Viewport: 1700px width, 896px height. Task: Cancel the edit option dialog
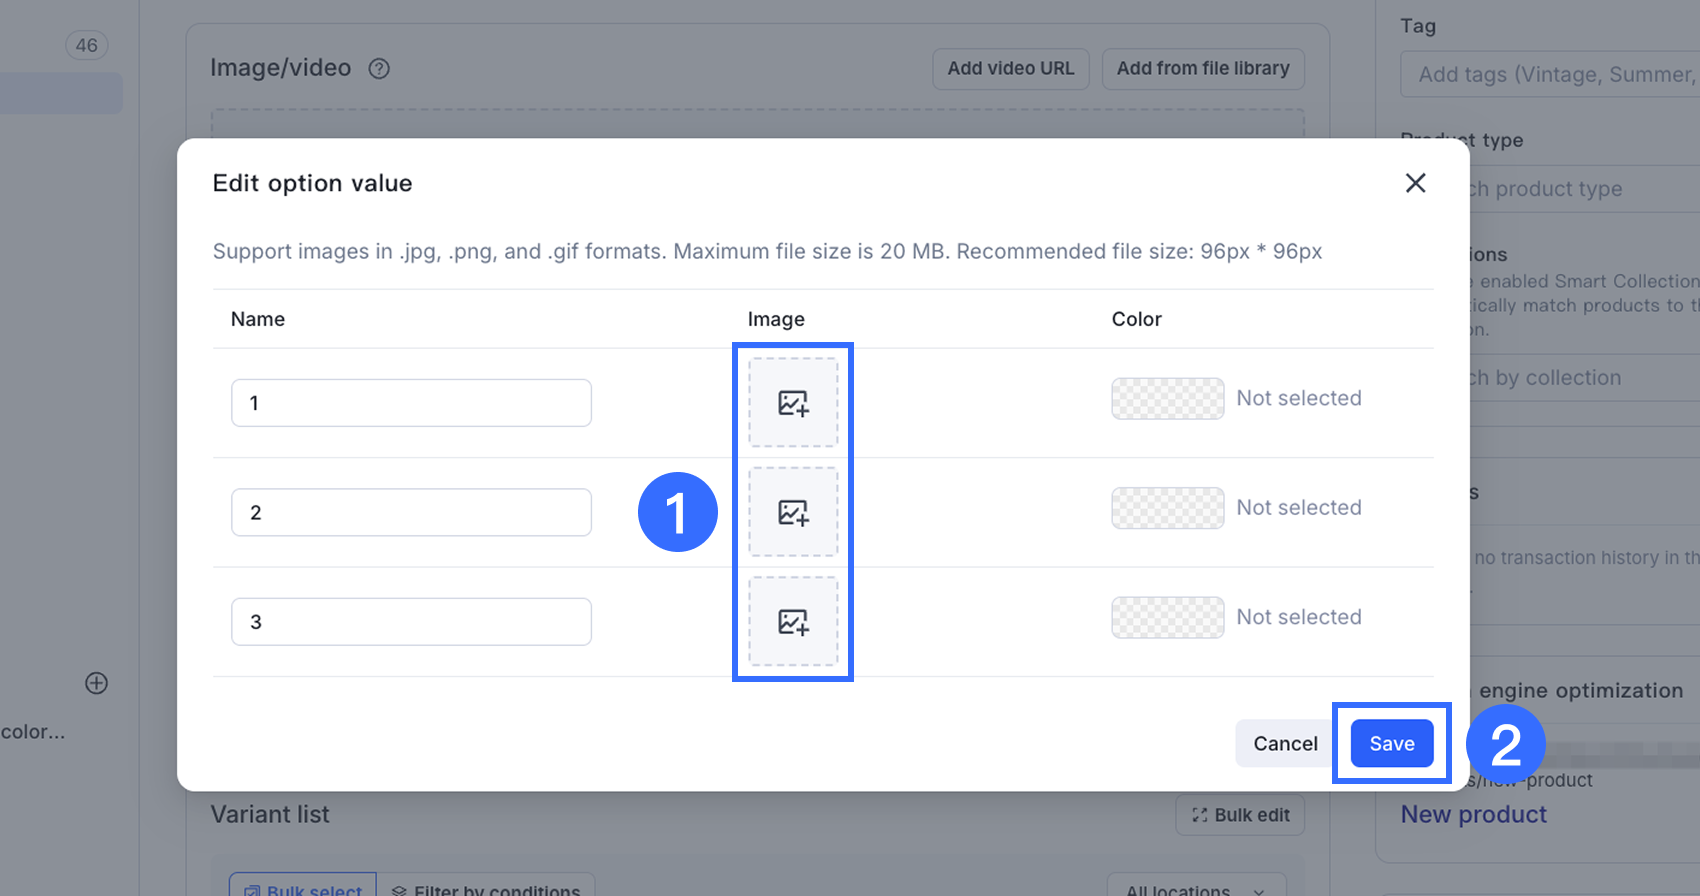coord(1285,743)
